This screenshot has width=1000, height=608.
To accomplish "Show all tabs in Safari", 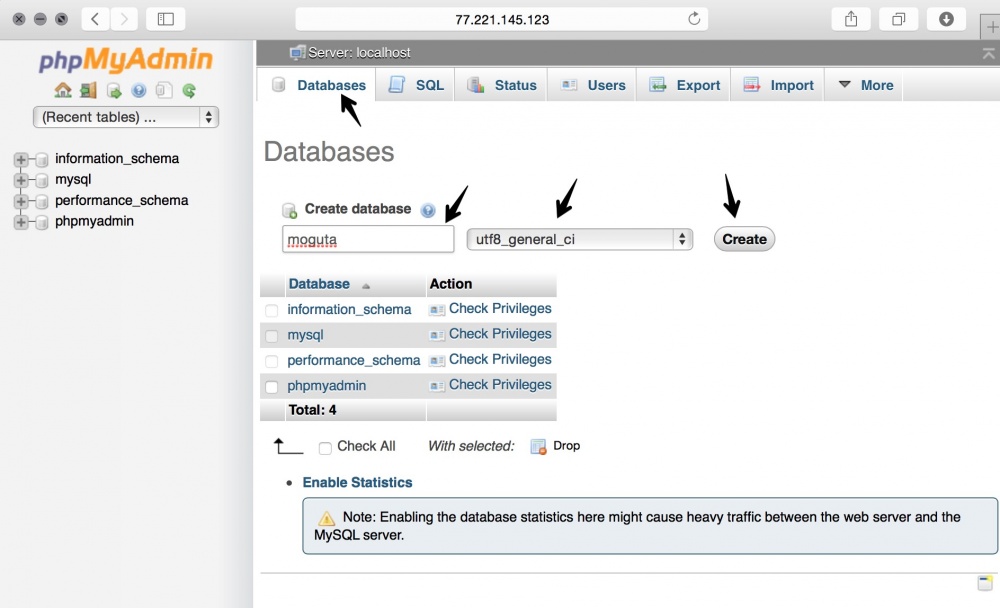I will (x=898, y=19).
